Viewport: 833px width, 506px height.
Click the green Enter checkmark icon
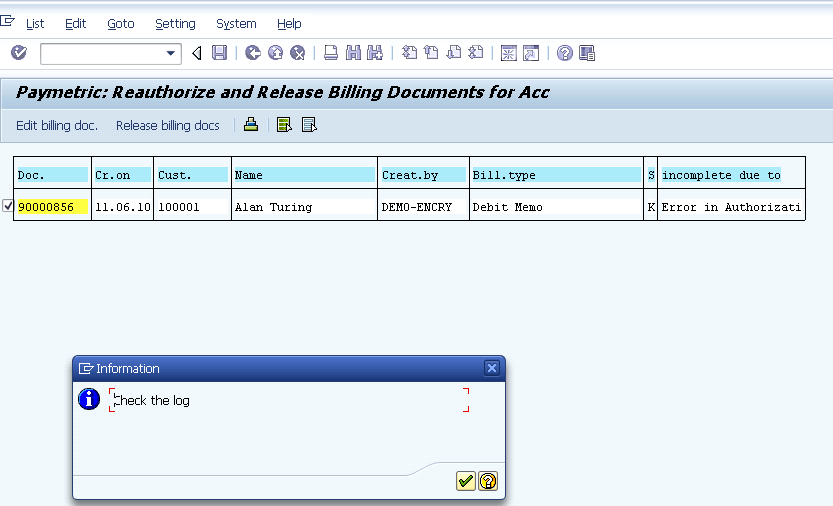point(19,53)
